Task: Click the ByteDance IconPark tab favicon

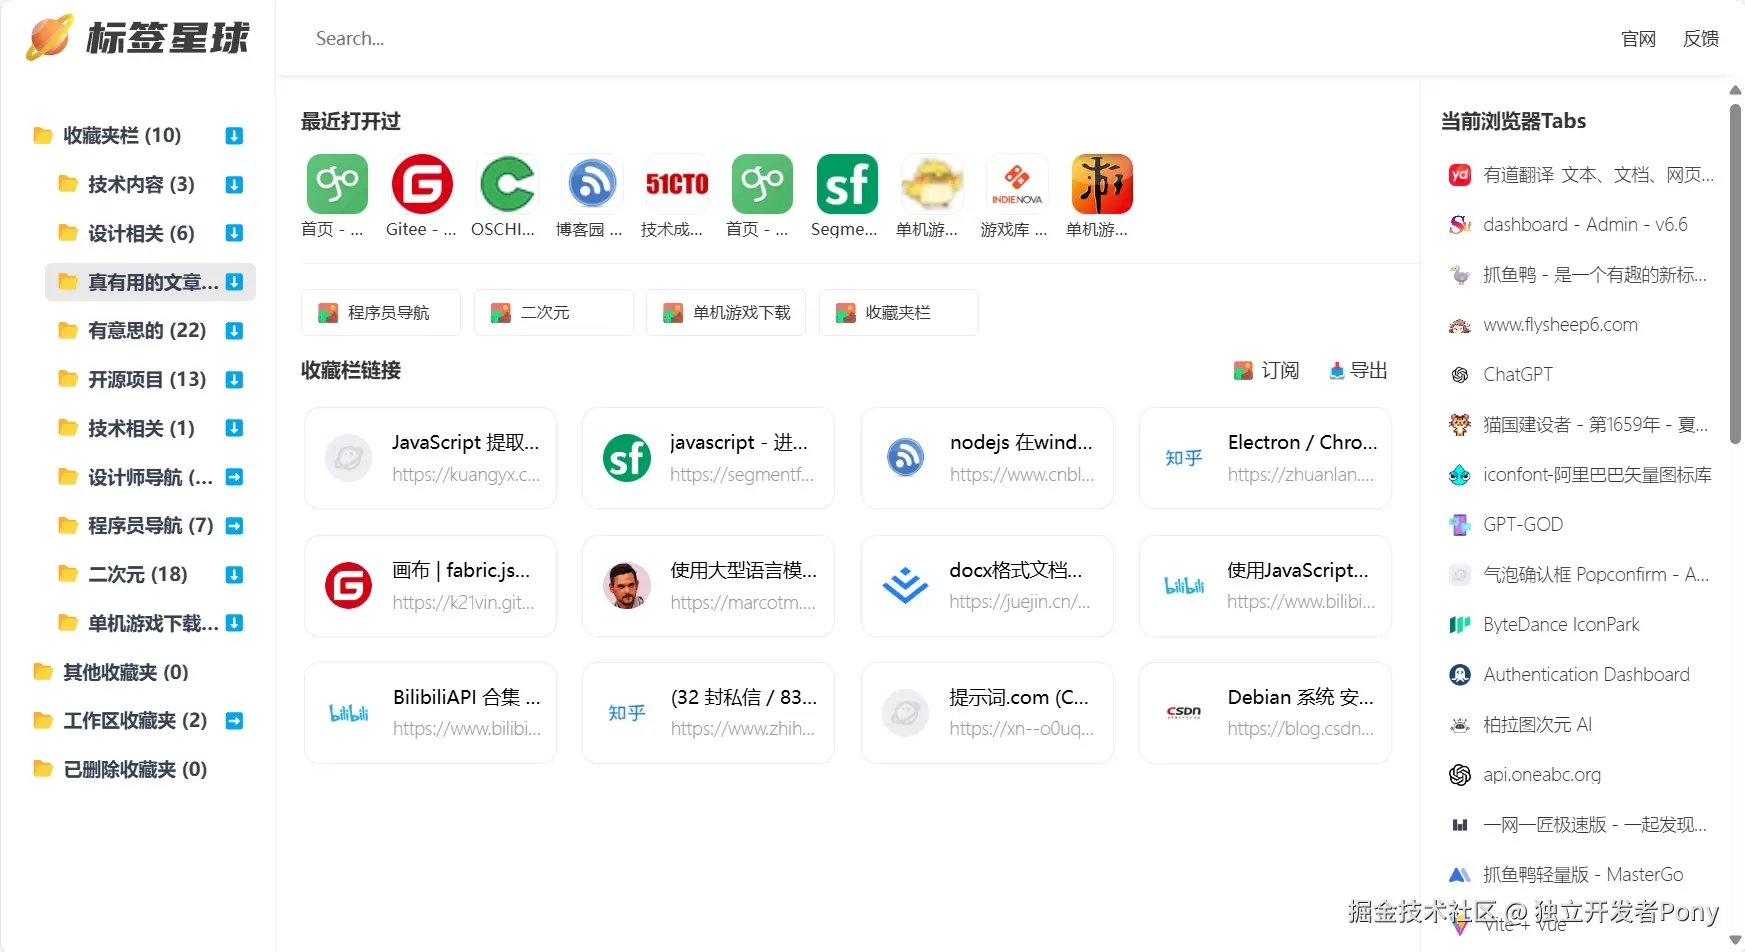Action: tap(1460, 625)
